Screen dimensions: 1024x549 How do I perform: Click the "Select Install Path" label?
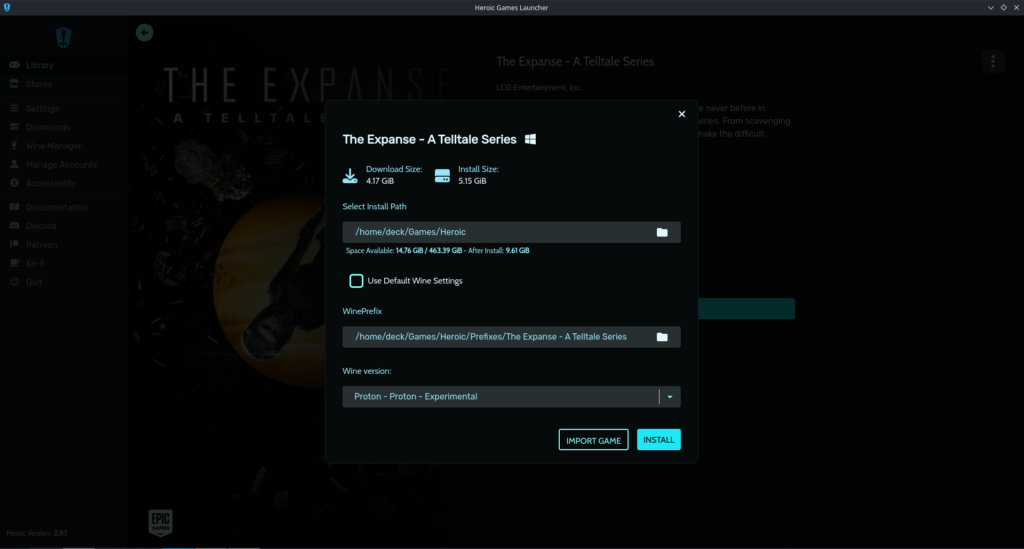[x=374, y=206]
